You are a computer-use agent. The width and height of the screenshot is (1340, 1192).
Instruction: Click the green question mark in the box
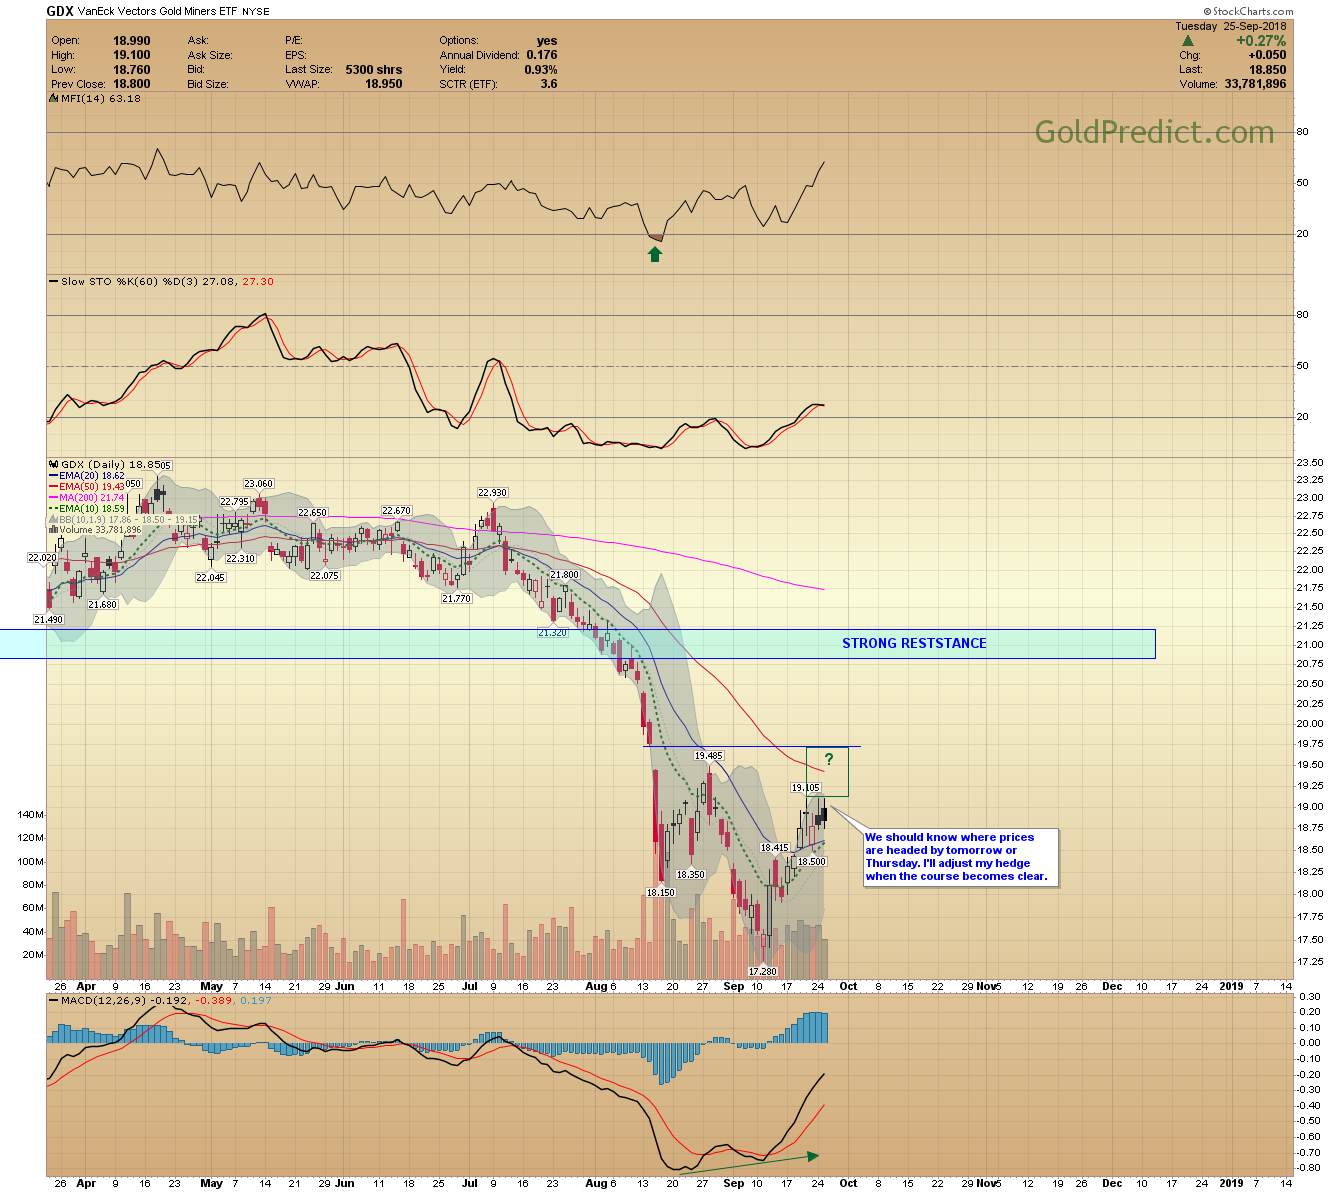point(828,760)
